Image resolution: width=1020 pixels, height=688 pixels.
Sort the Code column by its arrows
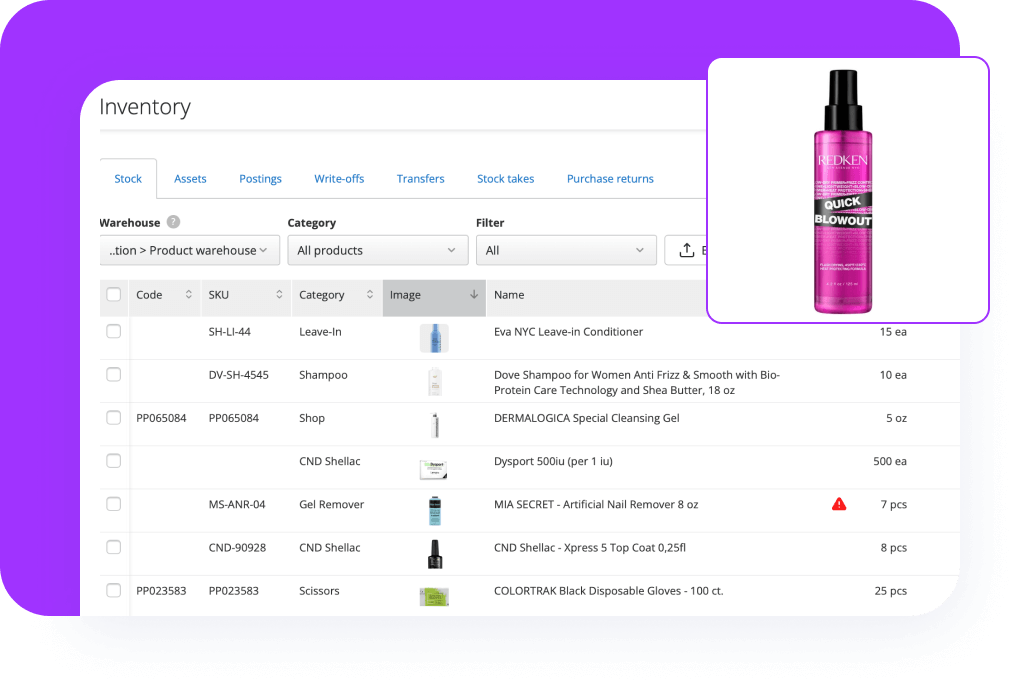[x=186, y=295]
